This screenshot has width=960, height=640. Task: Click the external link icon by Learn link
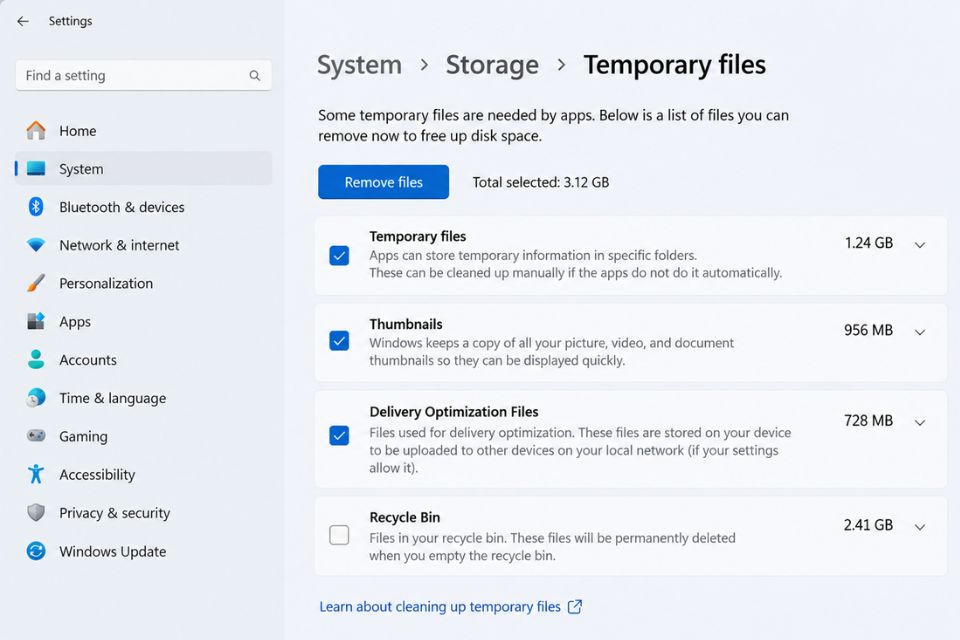click(575, 606)
